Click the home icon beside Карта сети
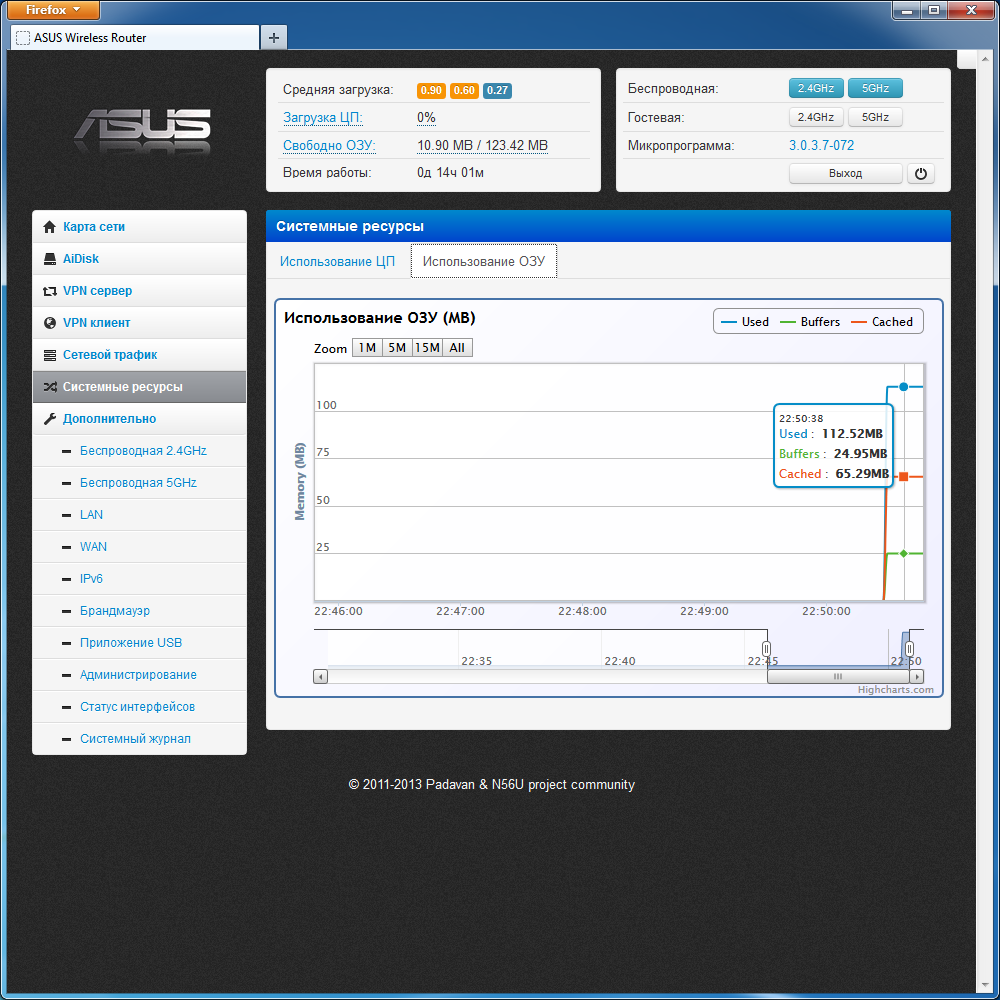This screenshot has width=1000, height=1000. [x=49, y=226]
